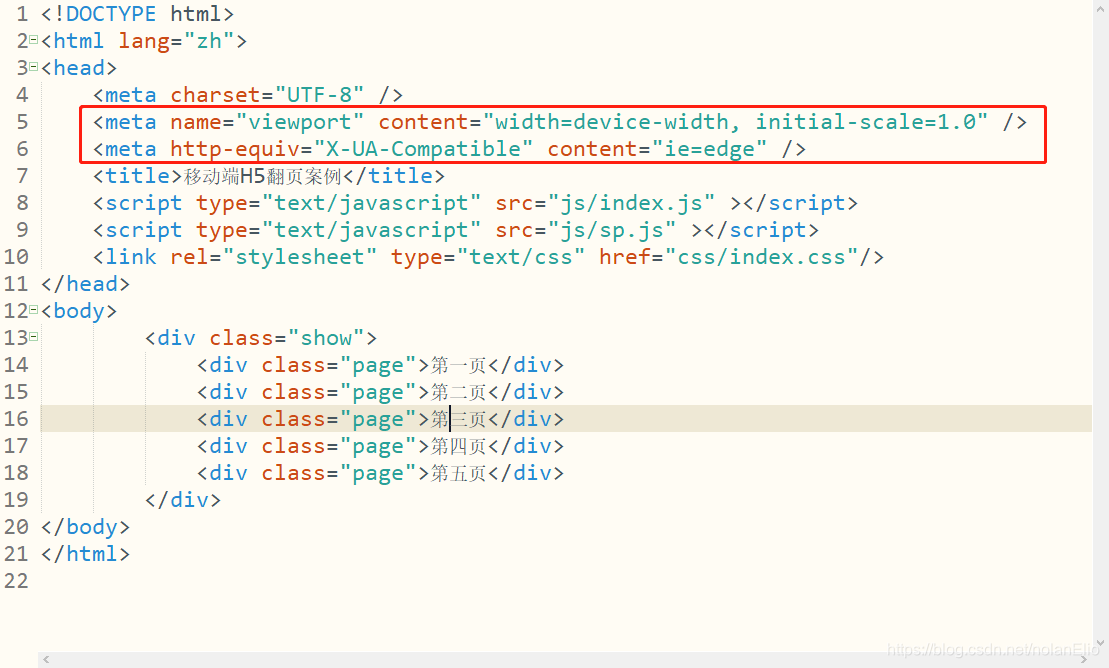The image size is (1109, 668).
Task: Click the horizontal scrollbar left arrow
Action: pos(46,660)
